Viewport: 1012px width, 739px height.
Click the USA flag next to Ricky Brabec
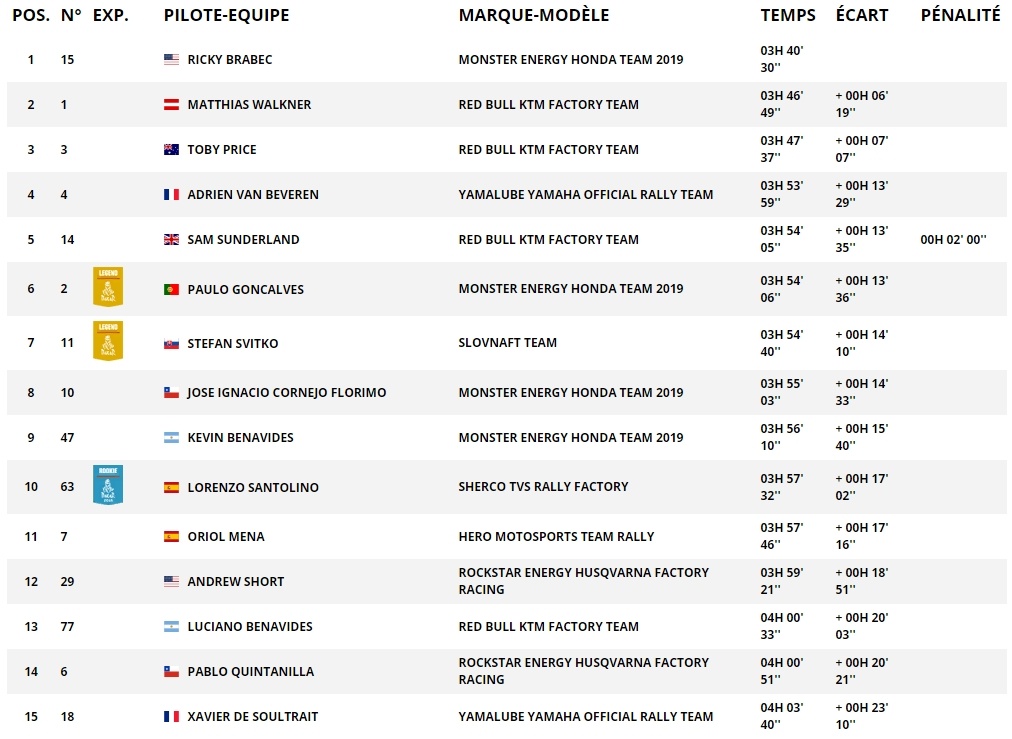pyautogui.click(x=171, y=59)
